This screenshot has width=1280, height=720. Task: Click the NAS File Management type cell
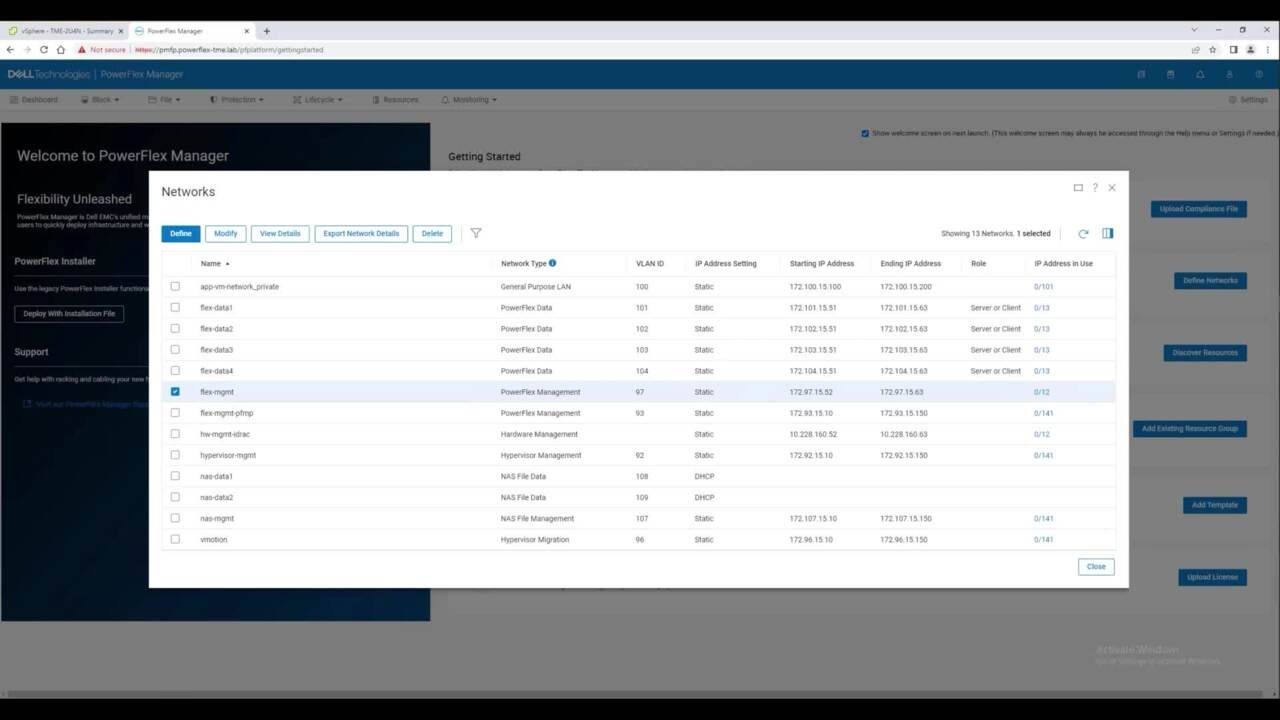[x=537, y=519]
